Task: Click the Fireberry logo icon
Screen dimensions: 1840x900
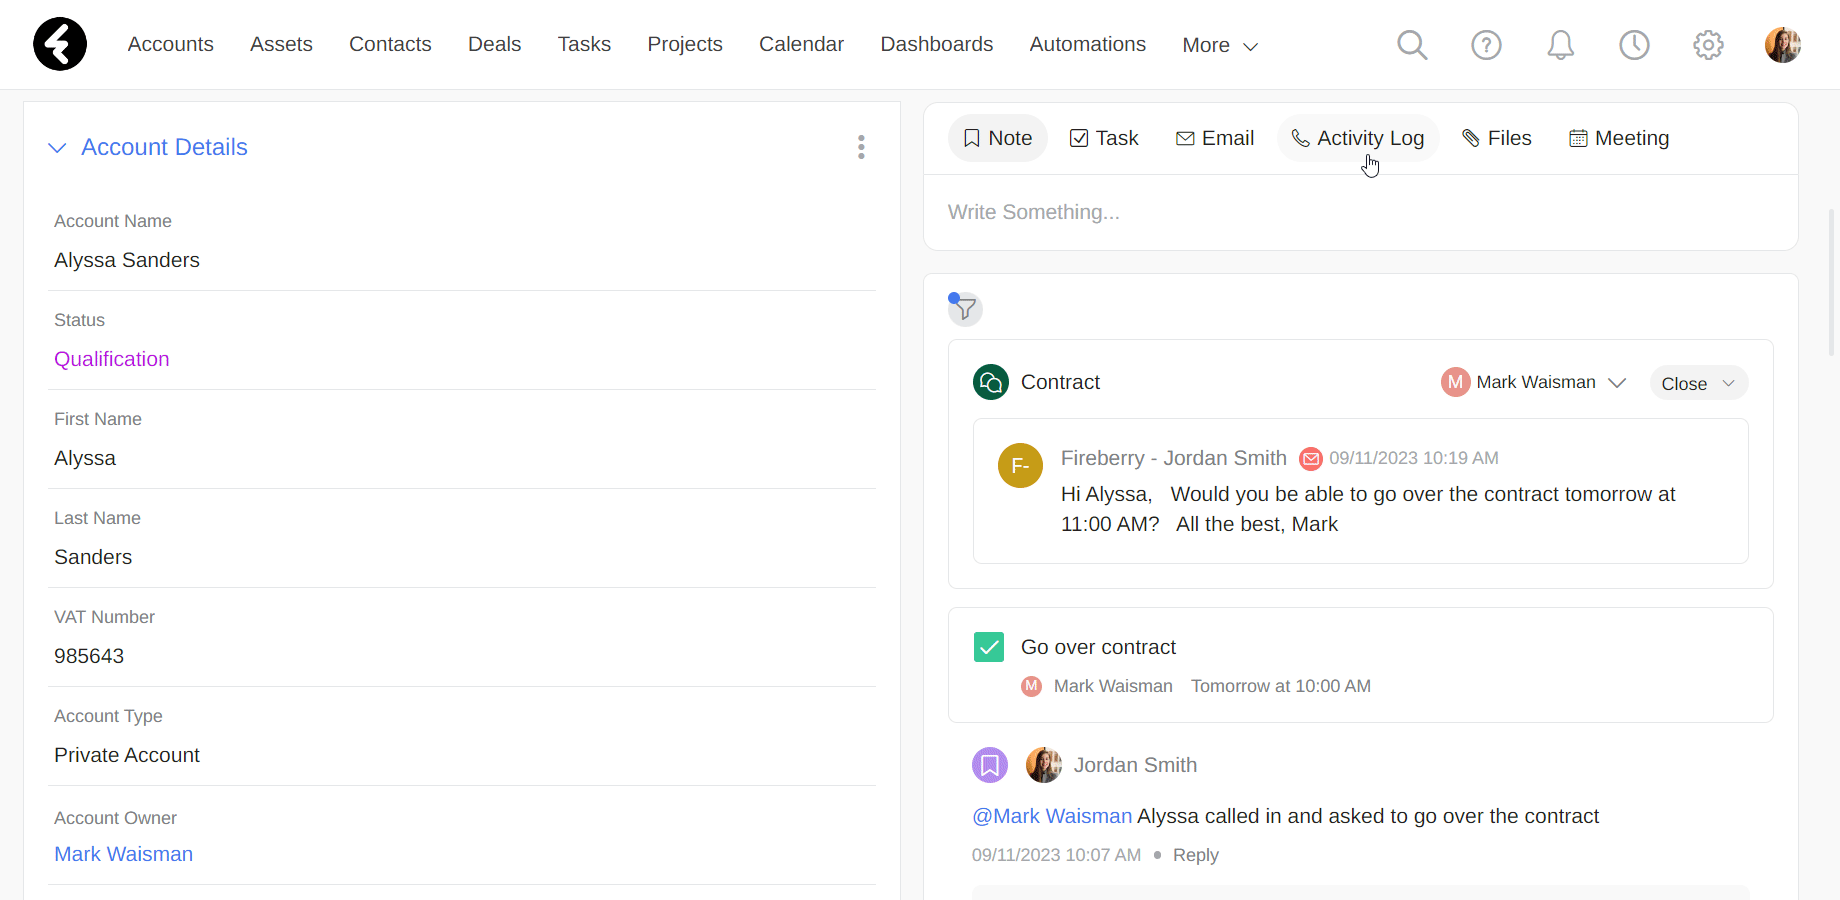Action: point(60,44)
